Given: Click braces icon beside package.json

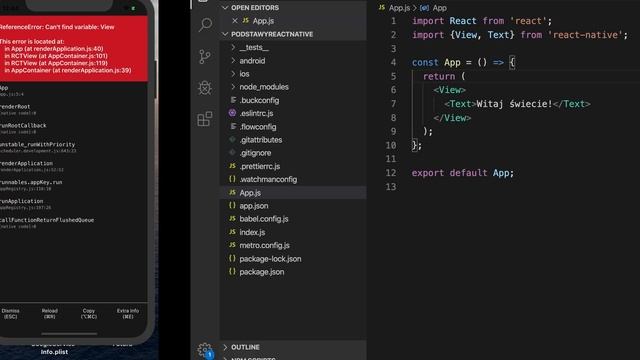Looking at the screenshot, I should click(x=232, y=271).
